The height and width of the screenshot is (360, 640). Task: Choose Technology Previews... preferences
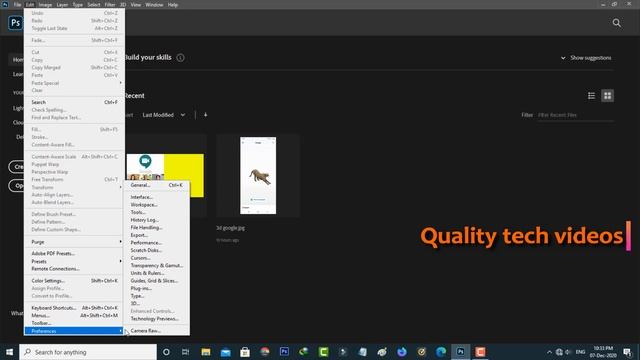156,319
